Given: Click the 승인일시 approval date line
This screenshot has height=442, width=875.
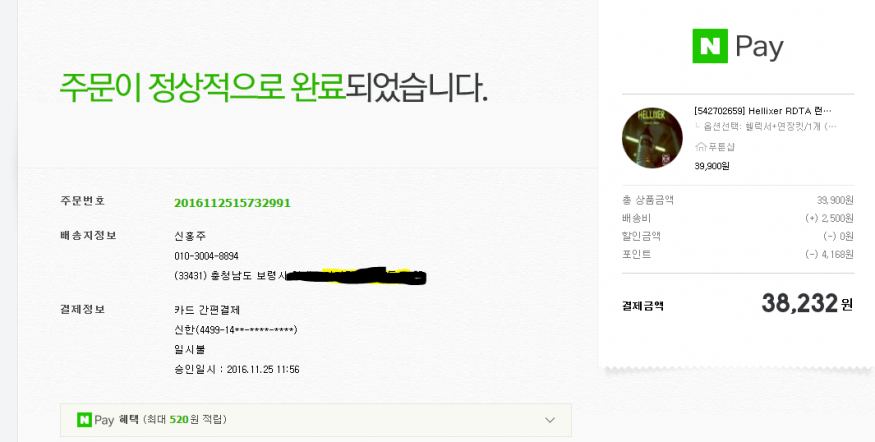Looking at the screenshot, I should click(x=236, y=369).
